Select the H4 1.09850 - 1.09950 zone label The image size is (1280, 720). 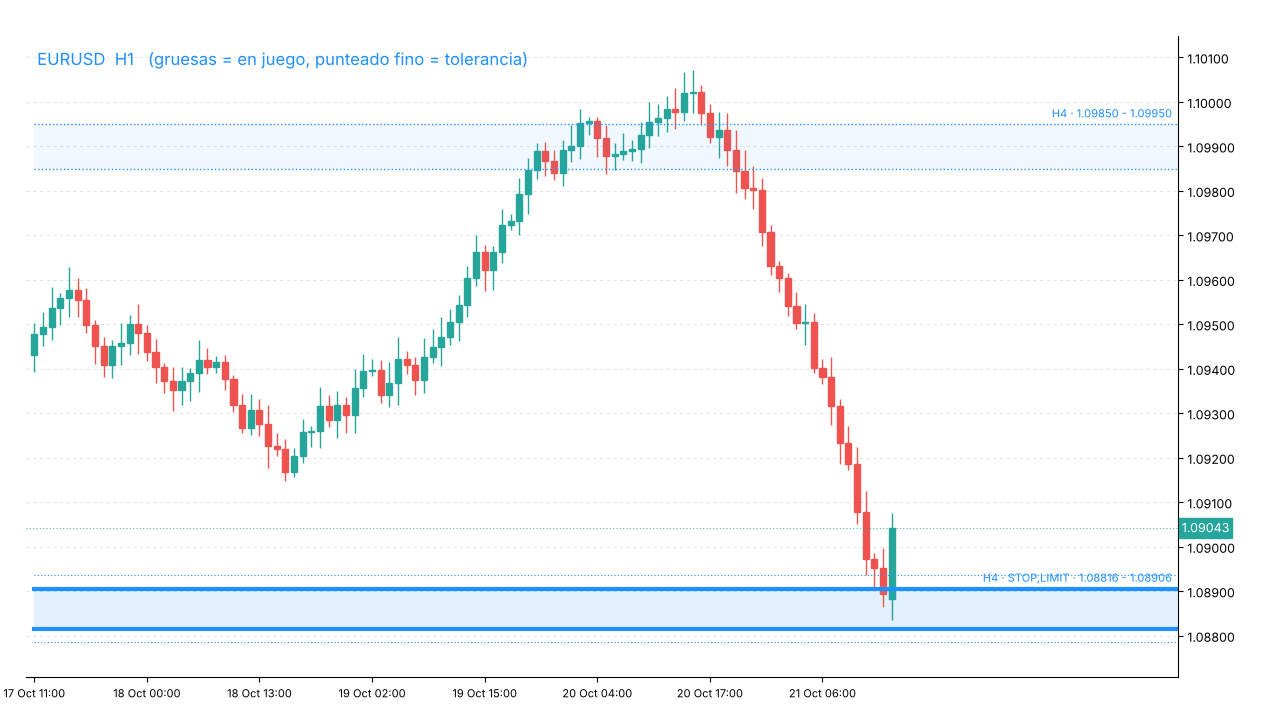(1111, 114)
